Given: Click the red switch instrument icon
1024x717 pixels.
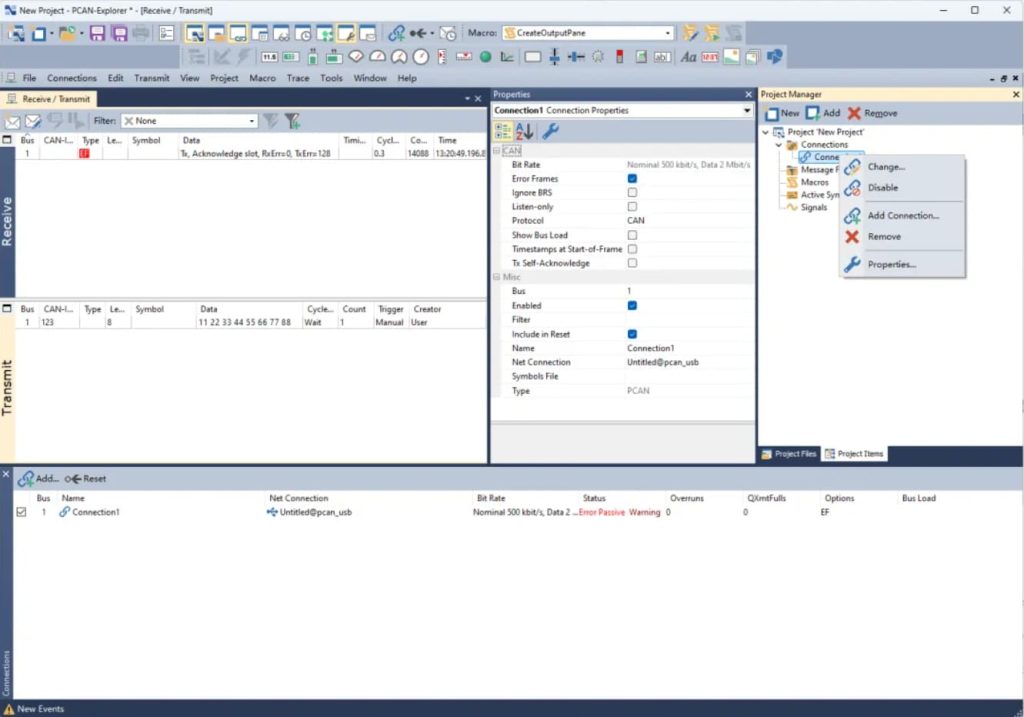Looking at the screenshot, I should (x=619, y=57).
